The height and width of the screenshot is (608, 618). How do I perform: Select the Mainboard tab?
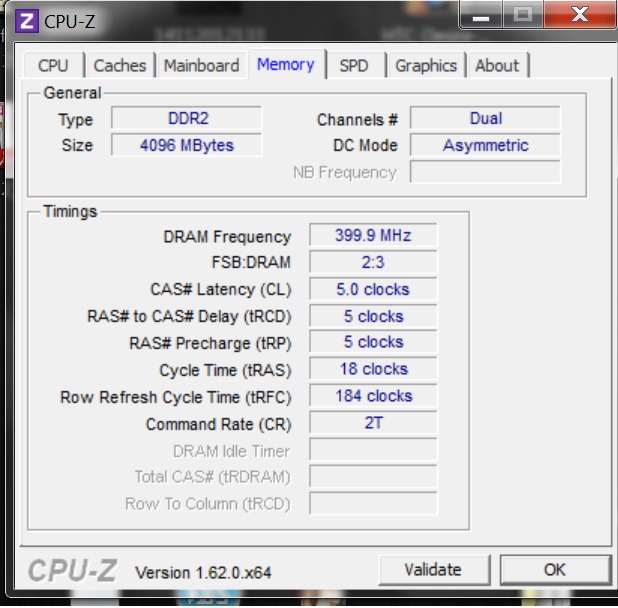point(201,65)
